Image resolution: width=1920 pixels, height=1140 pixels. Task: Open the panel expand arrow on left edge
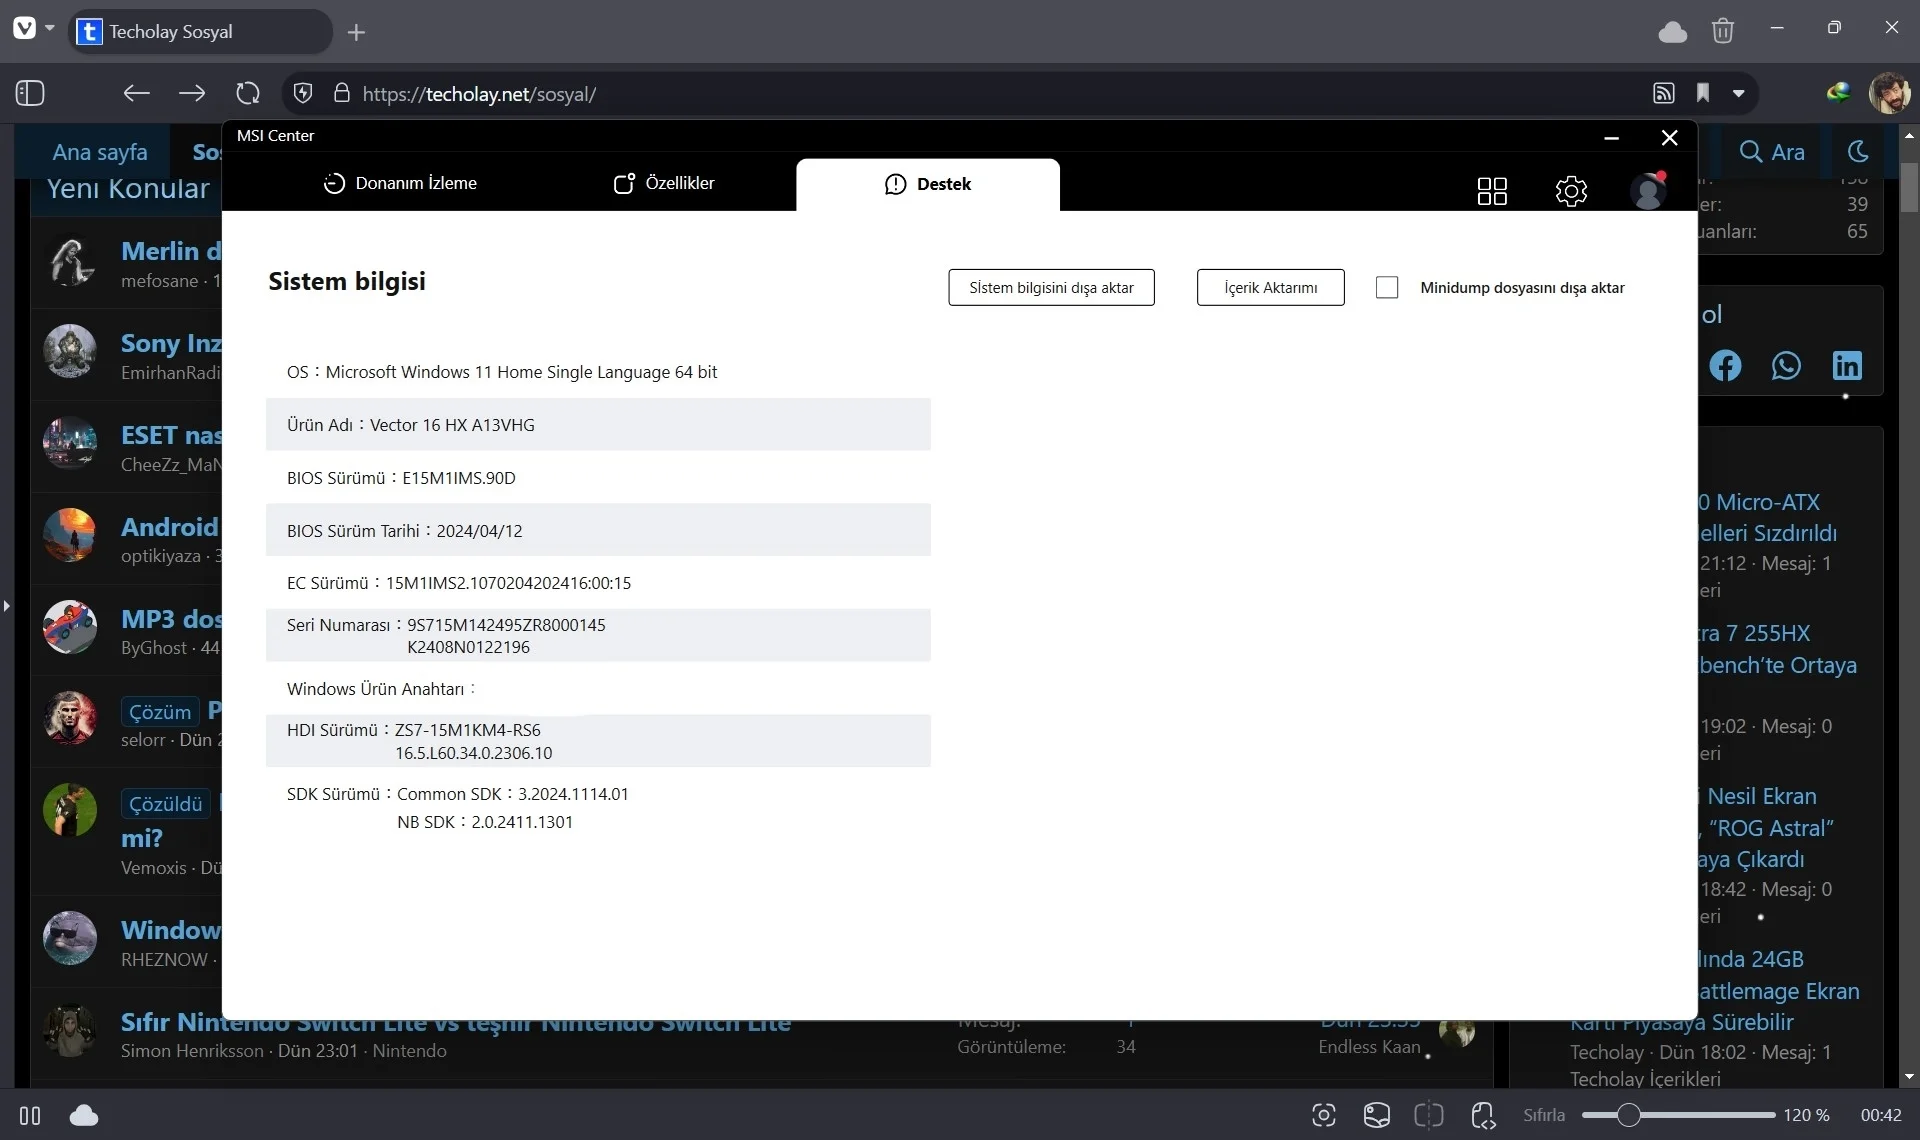6,606
